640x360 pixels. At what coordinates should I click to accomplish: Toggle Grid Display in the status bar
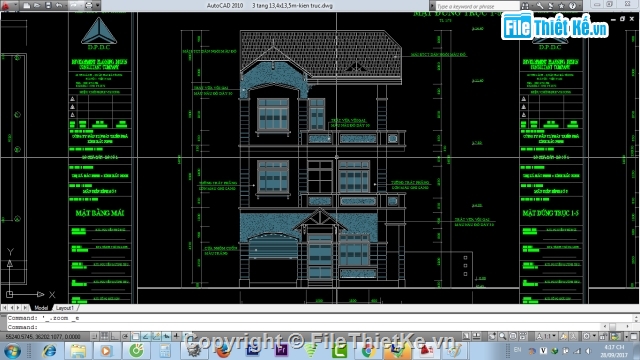coord(104,336)
